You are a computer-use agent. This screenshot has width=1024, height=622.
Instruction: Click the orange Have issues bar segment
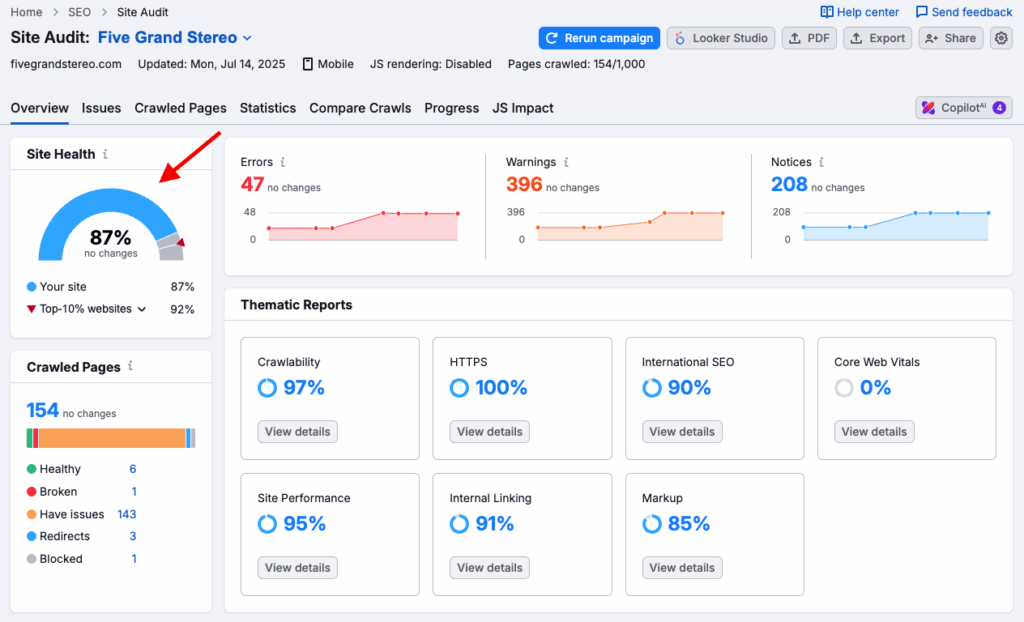[112, 438]
